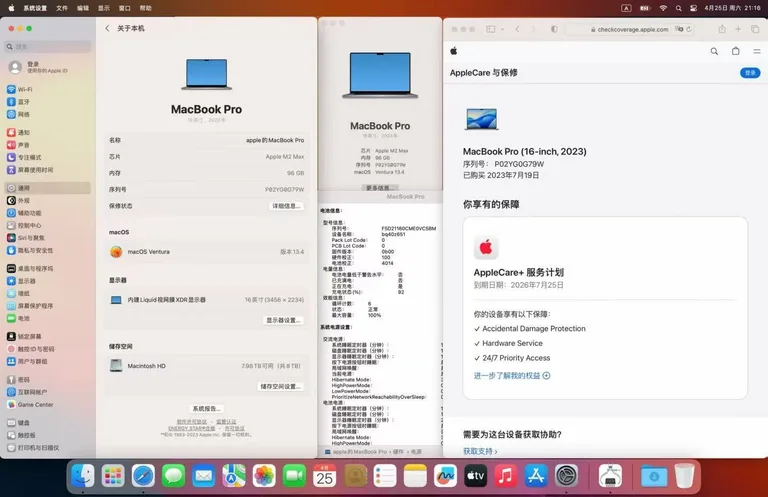Open Siri与聚焦 settings in the sidebar
Screen dimensions: 768x497
click(29, 238)
